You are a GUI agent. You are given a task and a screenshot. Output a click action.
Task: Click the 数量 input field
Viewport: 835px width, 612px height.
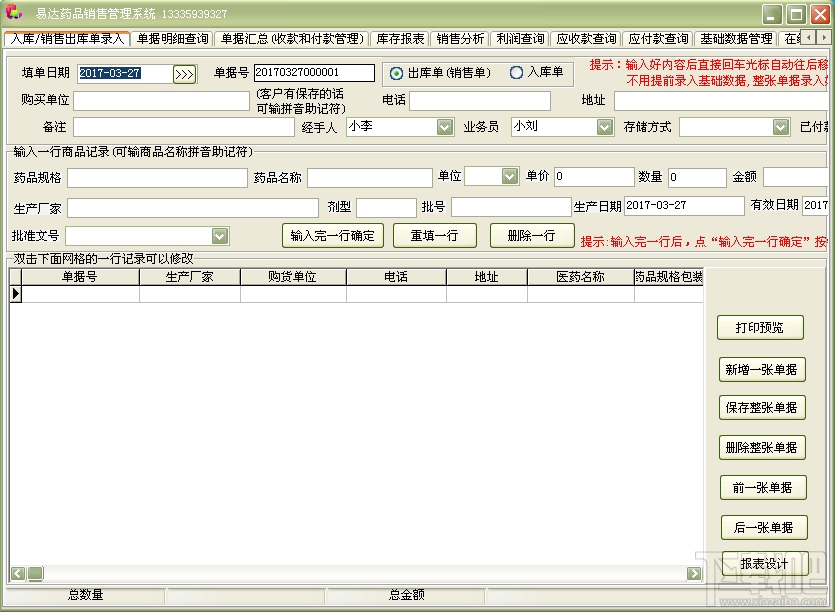(x=697, y=177)
